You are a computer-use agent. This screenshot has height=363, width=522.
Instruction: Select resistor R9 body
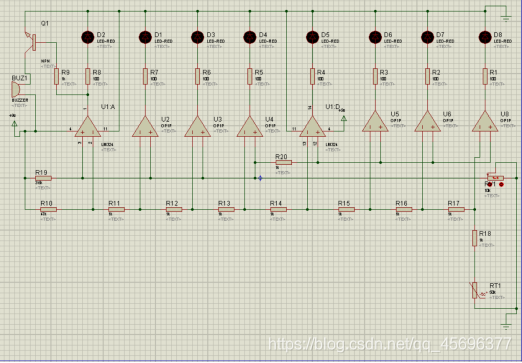56,76
